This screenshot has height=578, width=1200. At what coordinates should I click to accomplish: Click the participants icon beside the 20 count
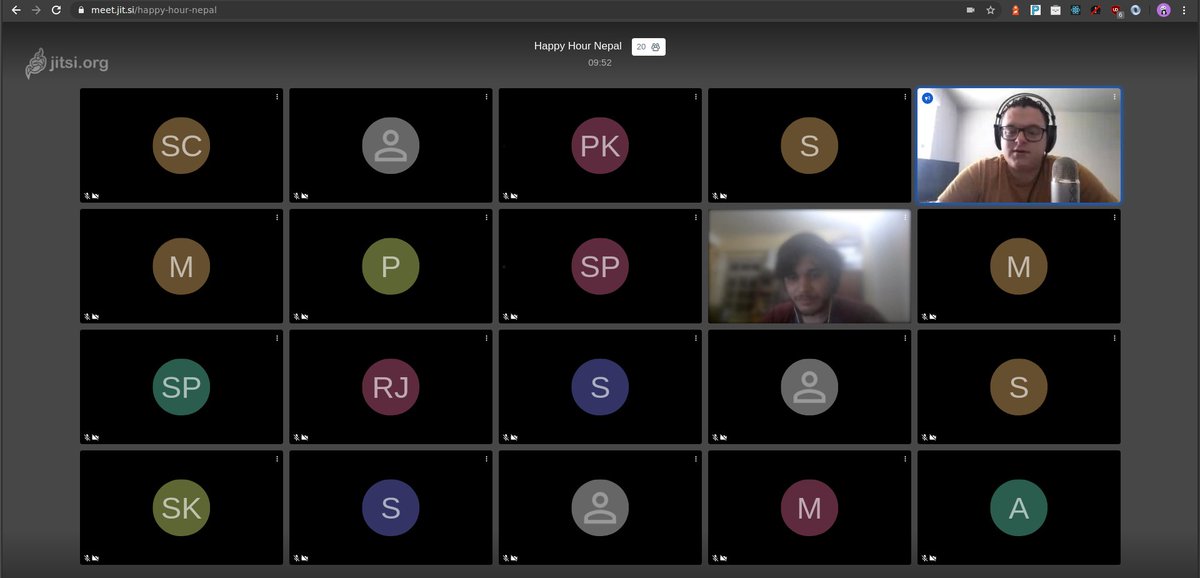coord(655,46)
